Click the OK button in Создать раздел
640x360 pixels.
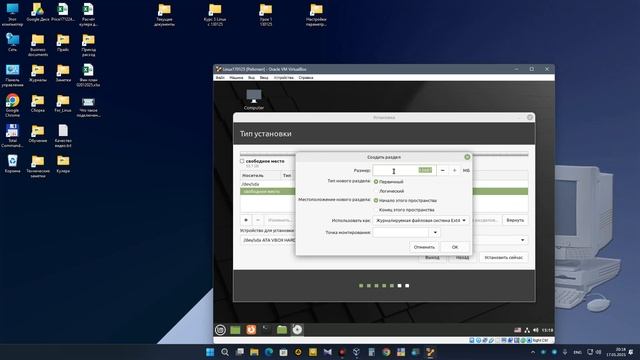click(x=455, y=247)
